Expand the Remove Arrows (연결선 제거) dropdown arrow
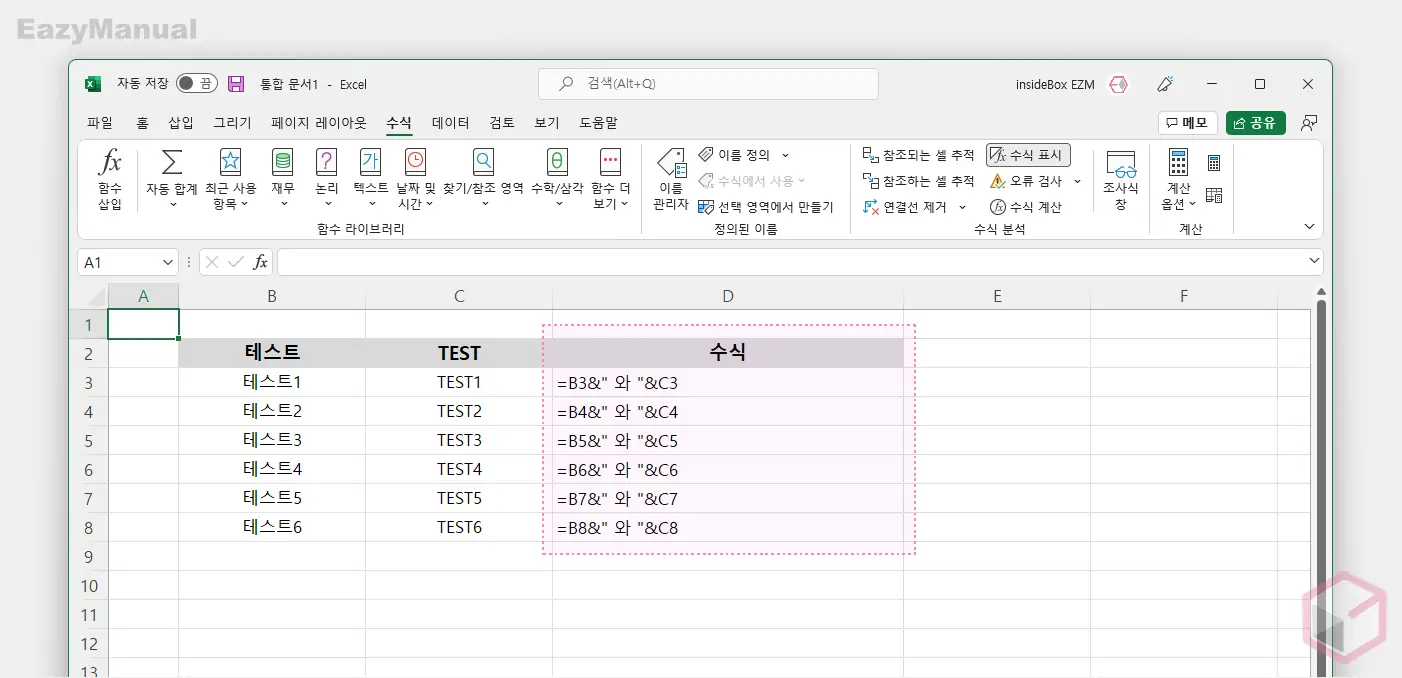Screen dimensions: 1402x678 coord(962,207)
